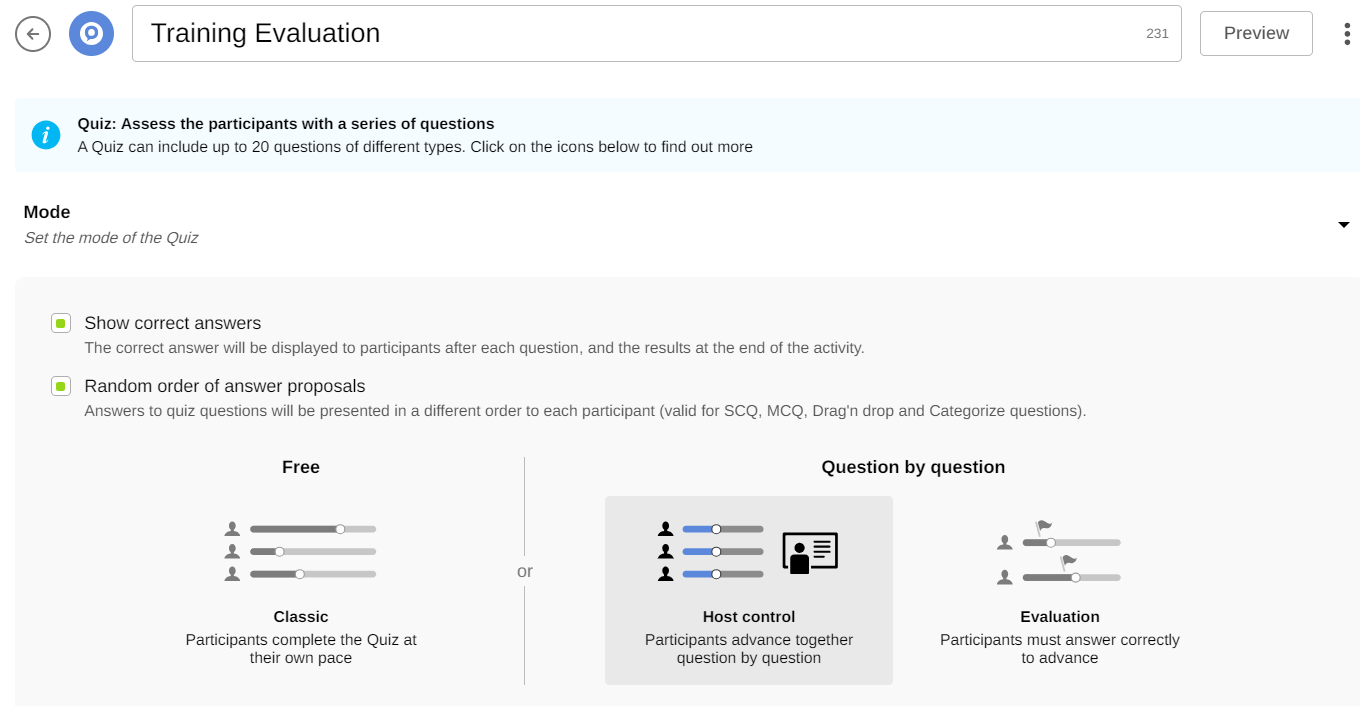Choose the Host control mode label
Image resolution: width=1360 pixels, height=706 pixels.
coord(749,617)
